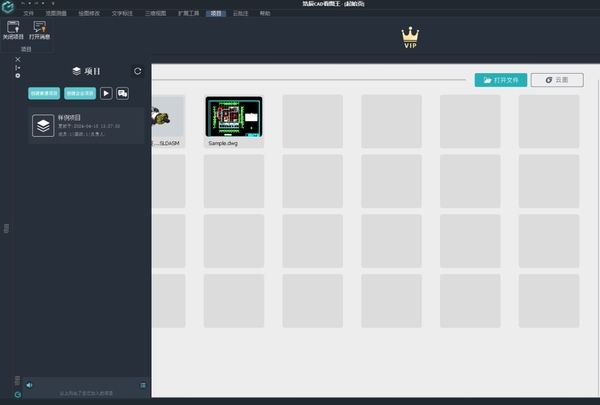Image resolution: width=600 pixels, height=405 pixels.
Task: Click the 云图 cloud drawings button
Action: (x=557, y=80)
